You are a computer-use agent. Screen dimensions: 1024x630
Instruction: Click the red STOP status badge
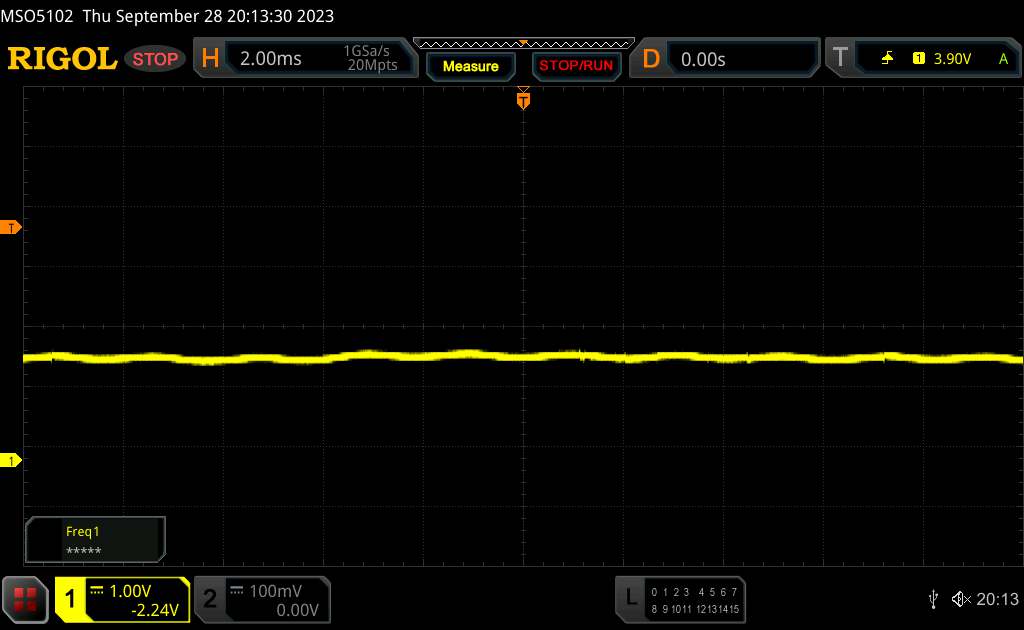pyautogui.click(x=157, y=59)
